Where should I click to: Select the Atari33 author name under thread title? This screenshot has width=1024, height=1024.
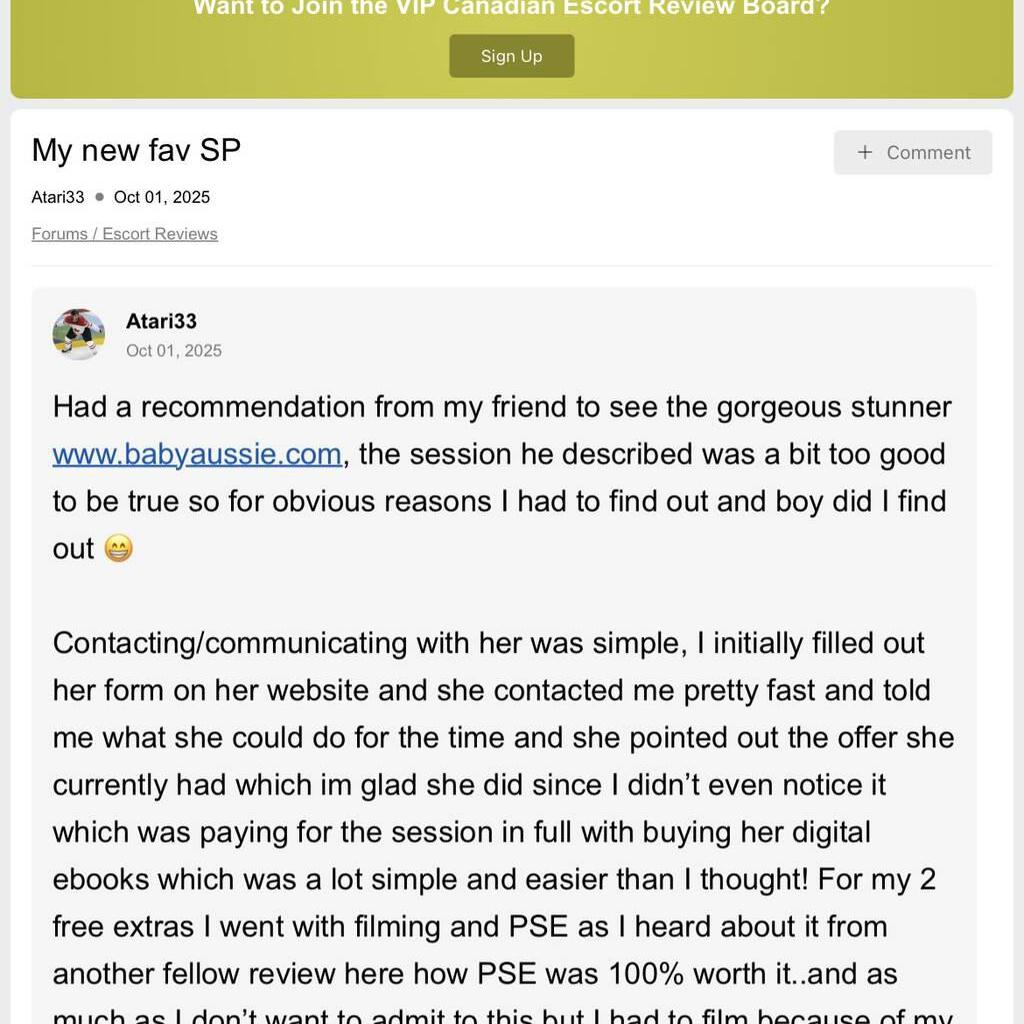[x=58, y=197]
